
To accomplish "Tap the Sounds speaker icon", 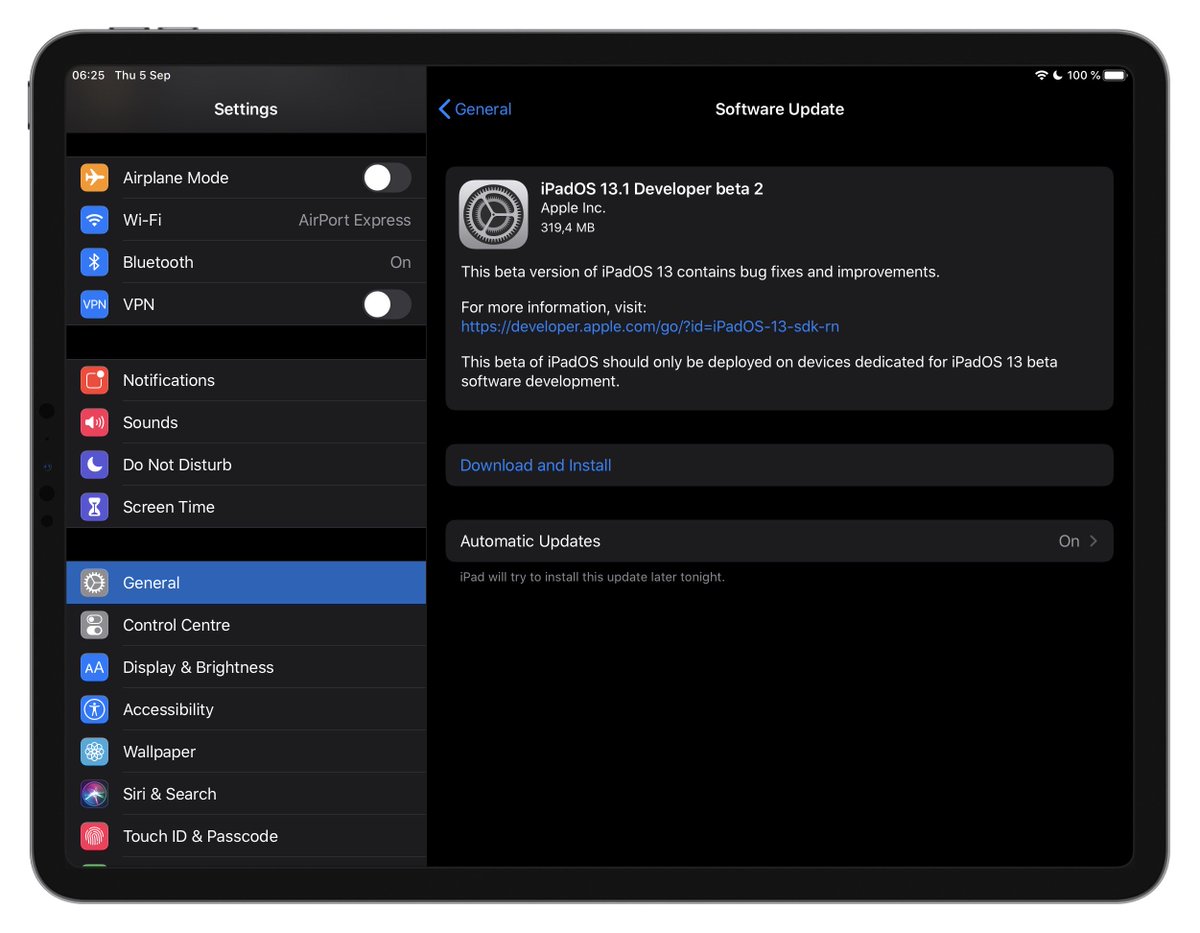I will [93, 422].
